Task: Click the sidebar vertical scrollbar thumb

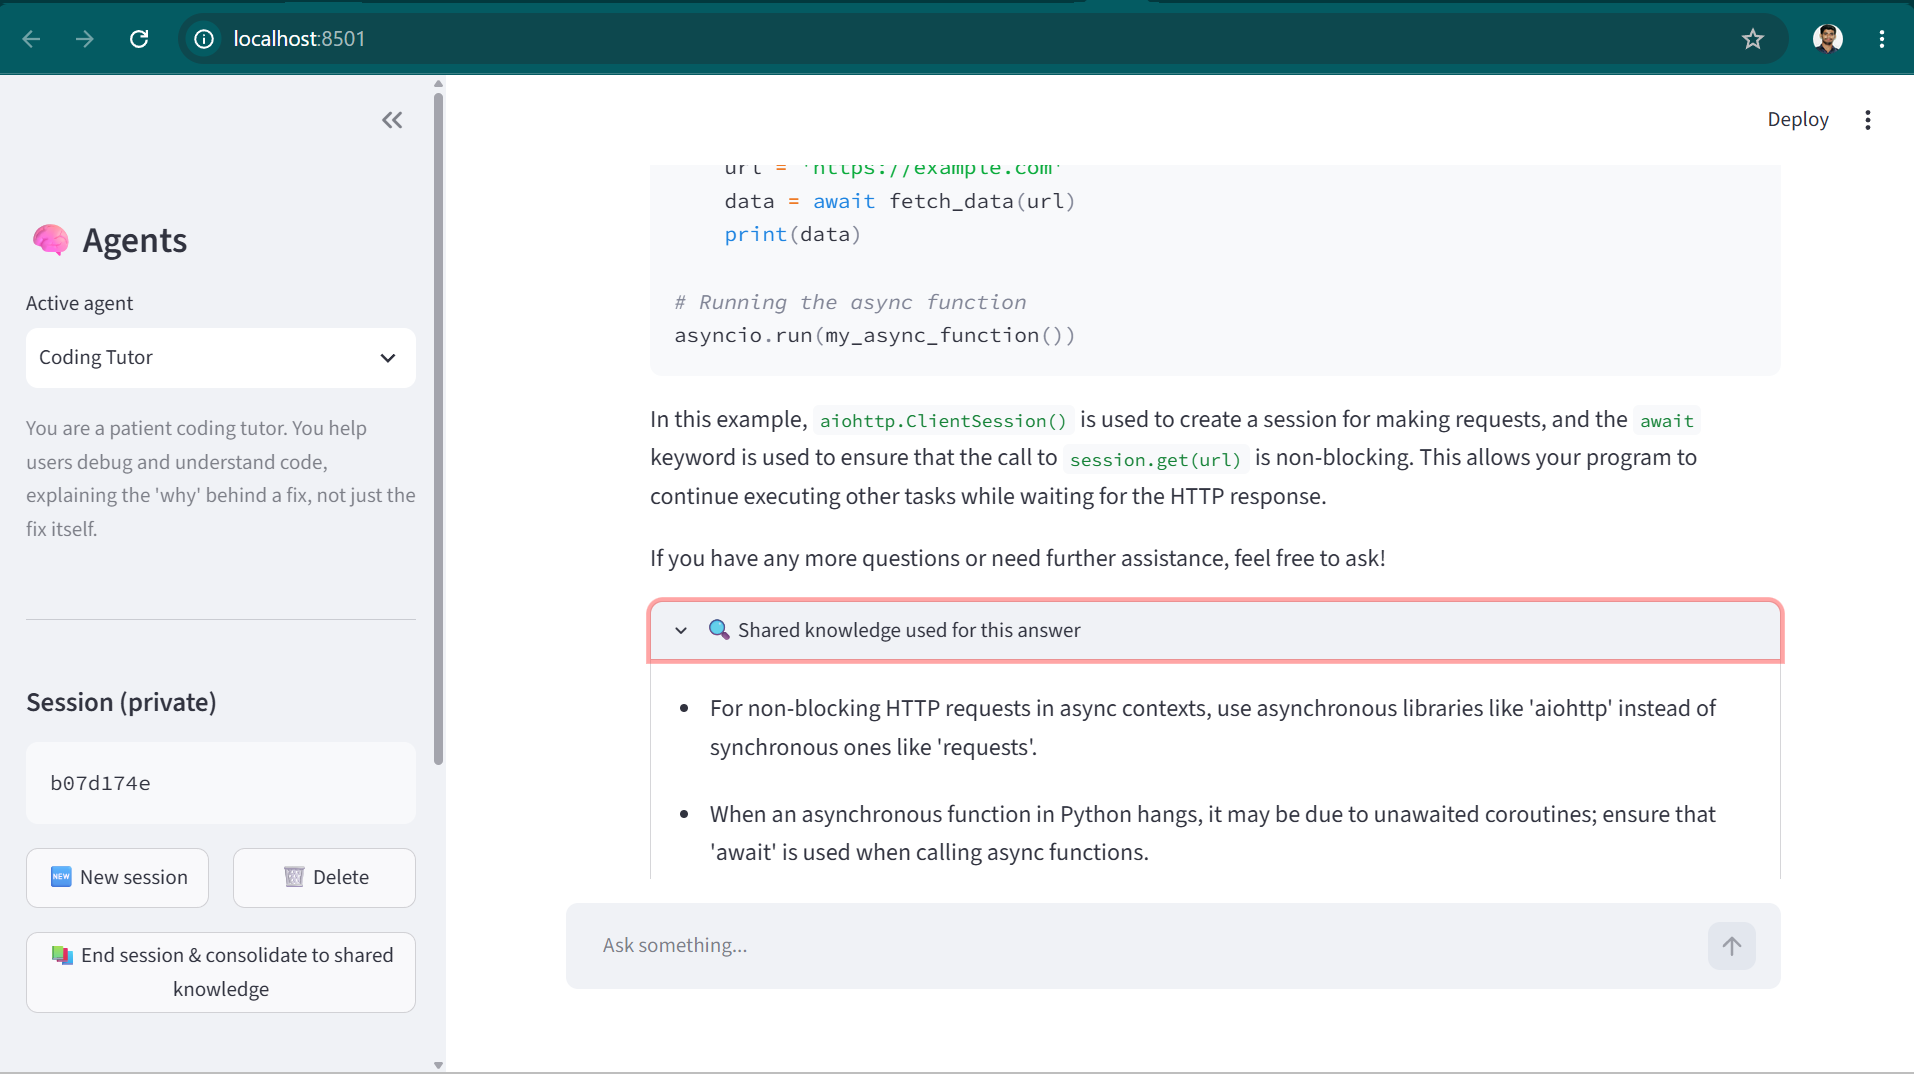Action: 438,430
